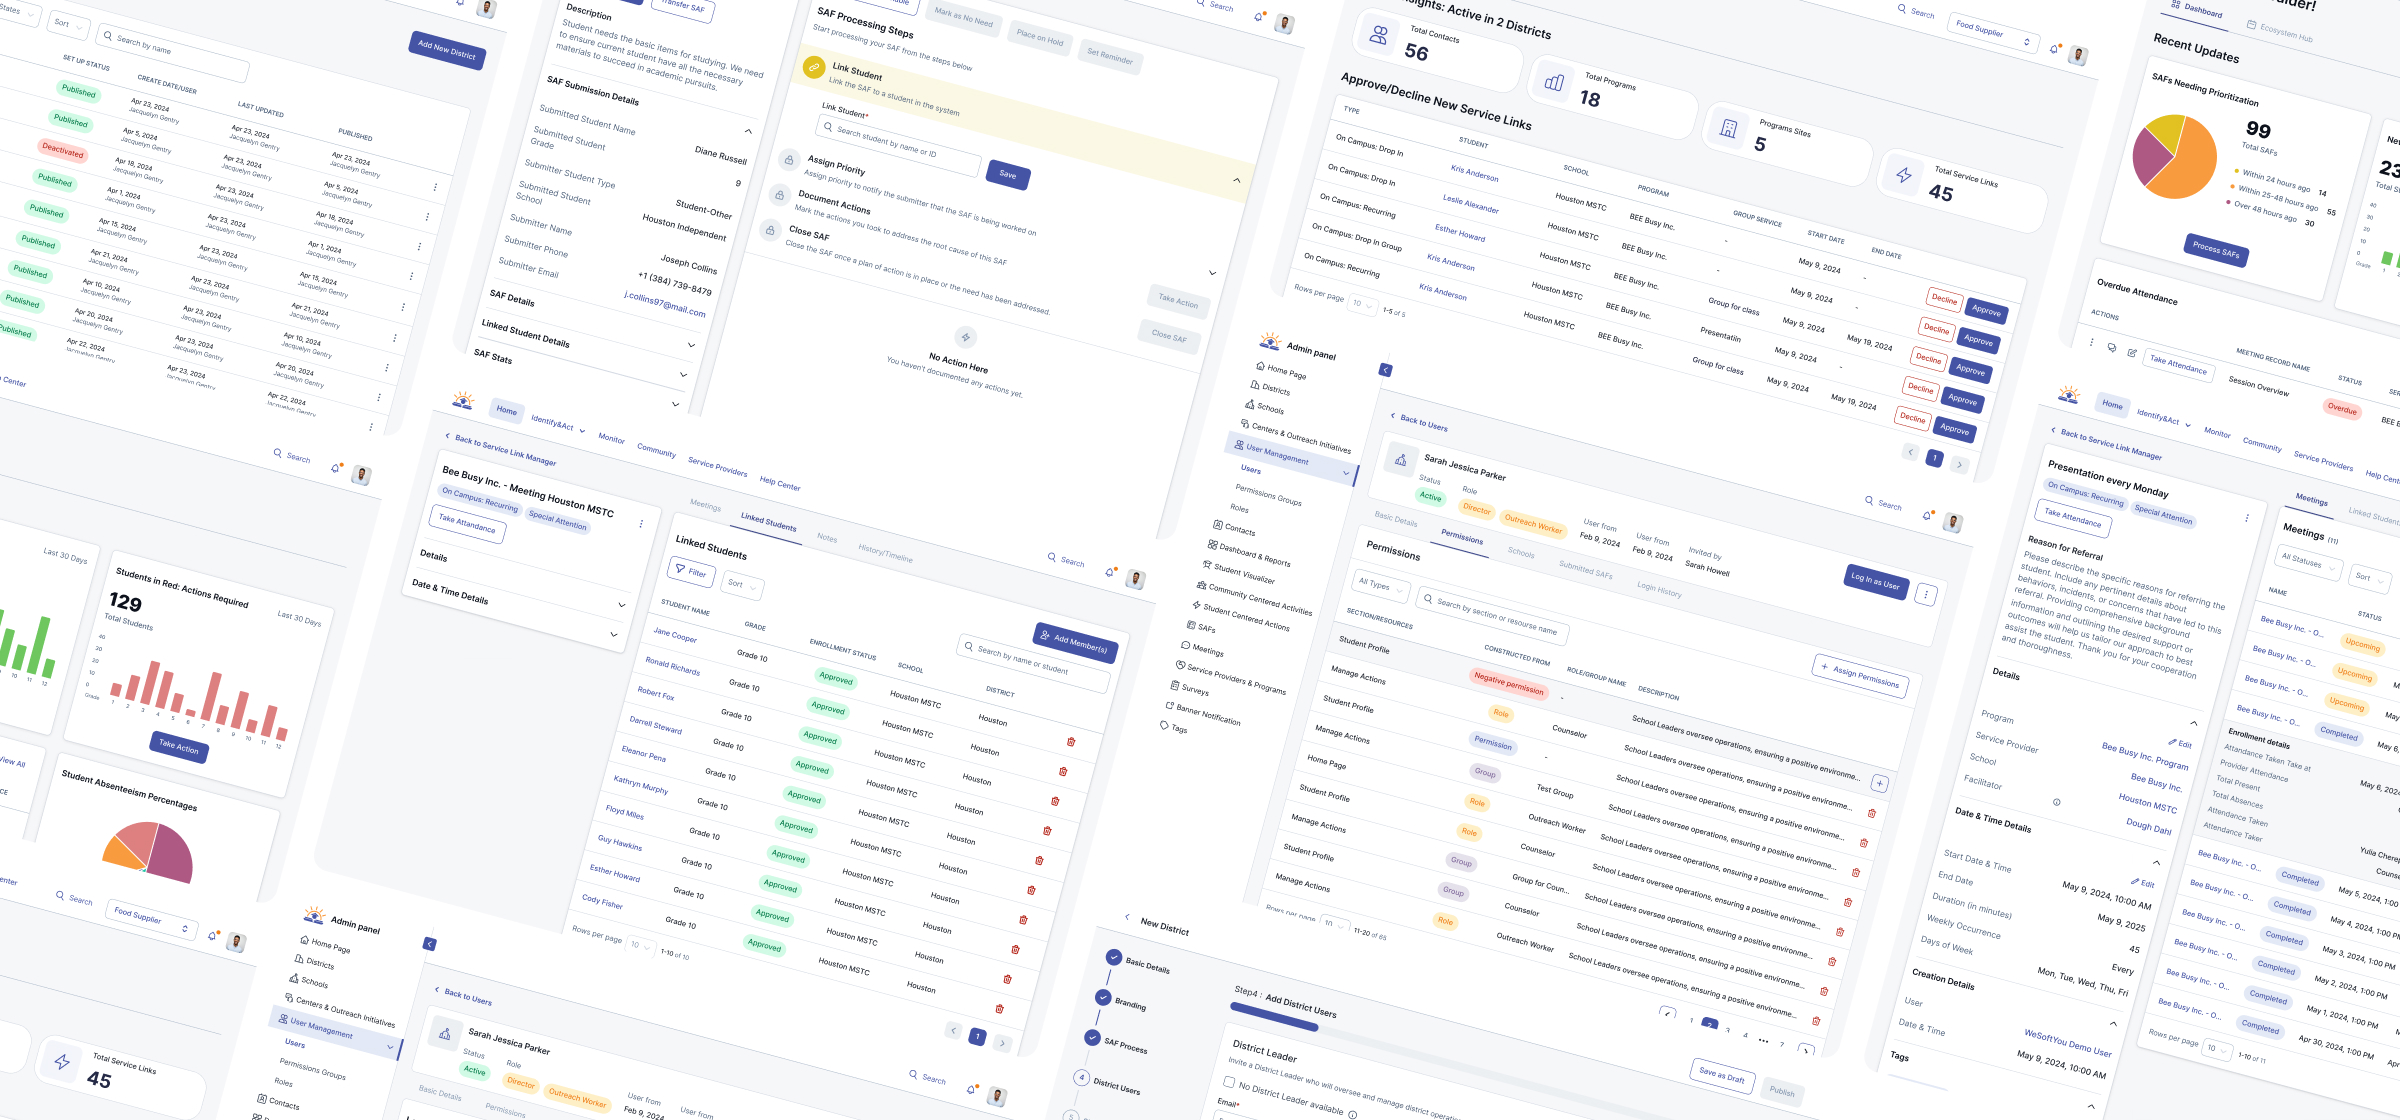Click the Total Contacts card icon

click(x=1379, y=36)
